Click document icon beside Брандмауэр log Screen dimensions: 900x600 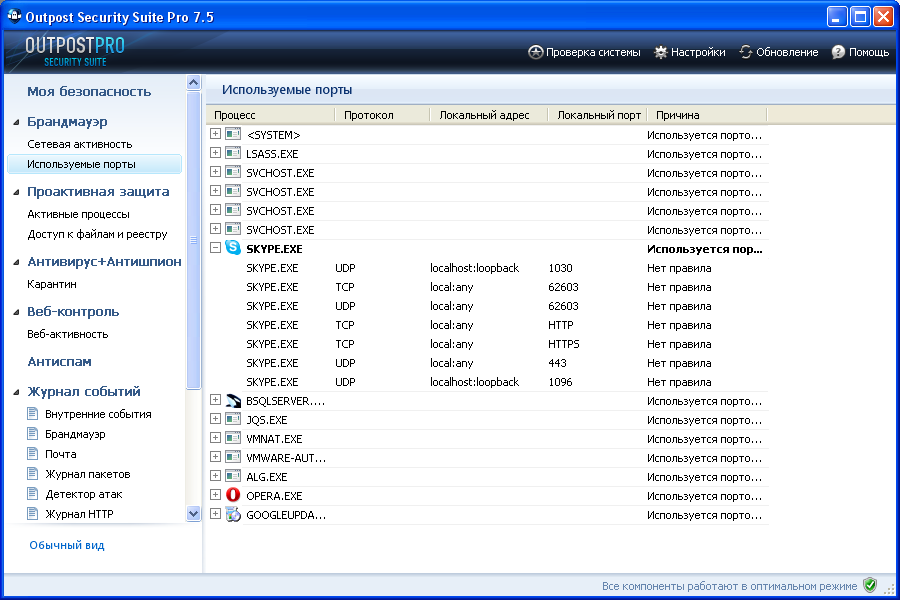click(33, 433)
